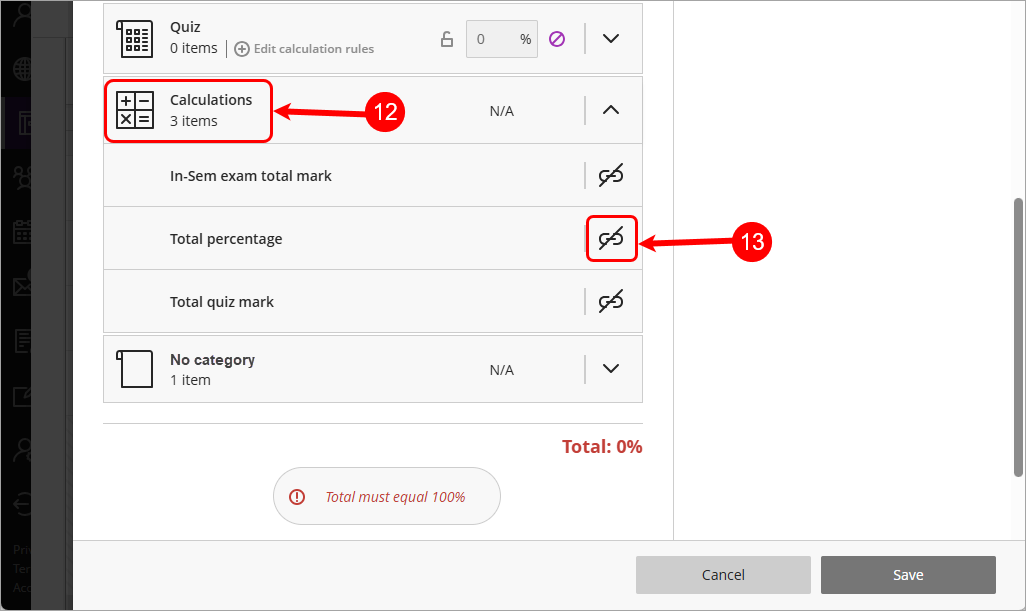Click the Quiz category icon

(135, 39)
